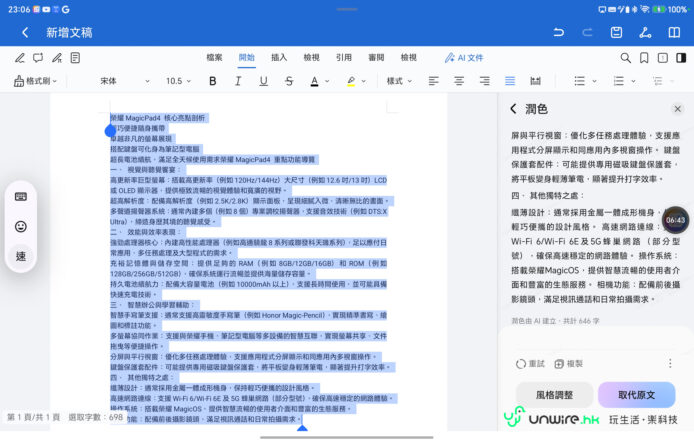Align text left
Image resolution: width=694 pixels, height=444 pixels.
(x=433, y=81)
